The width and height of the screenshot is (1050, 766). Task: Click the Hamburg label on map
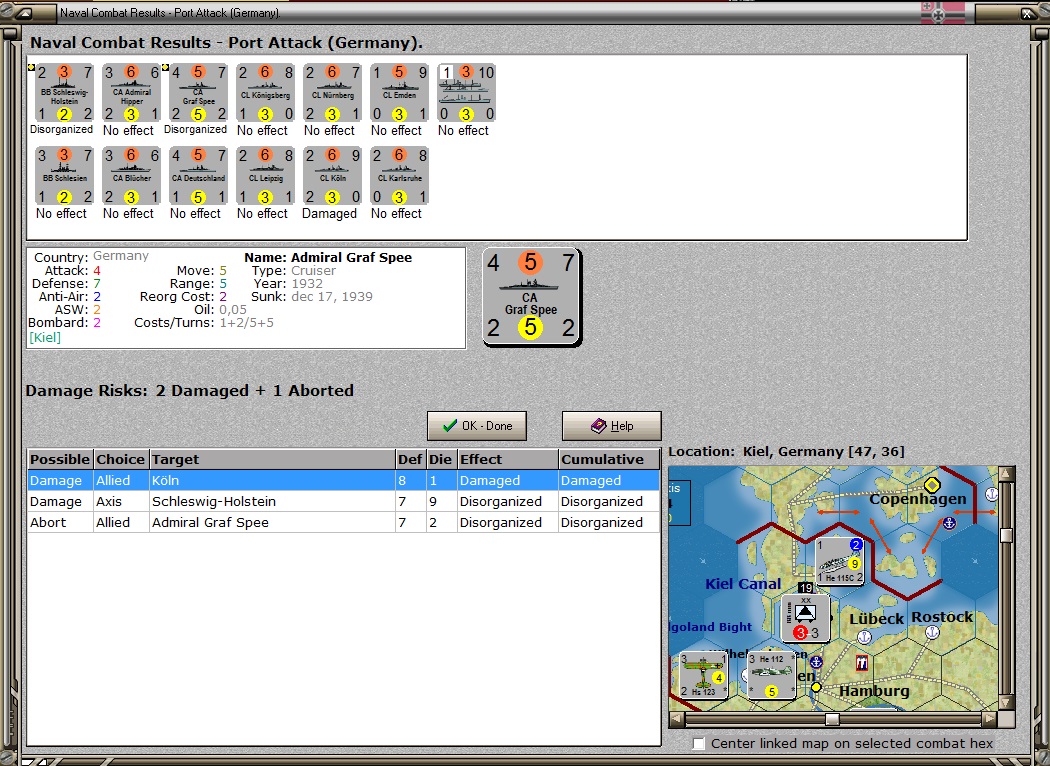point(874,691)
